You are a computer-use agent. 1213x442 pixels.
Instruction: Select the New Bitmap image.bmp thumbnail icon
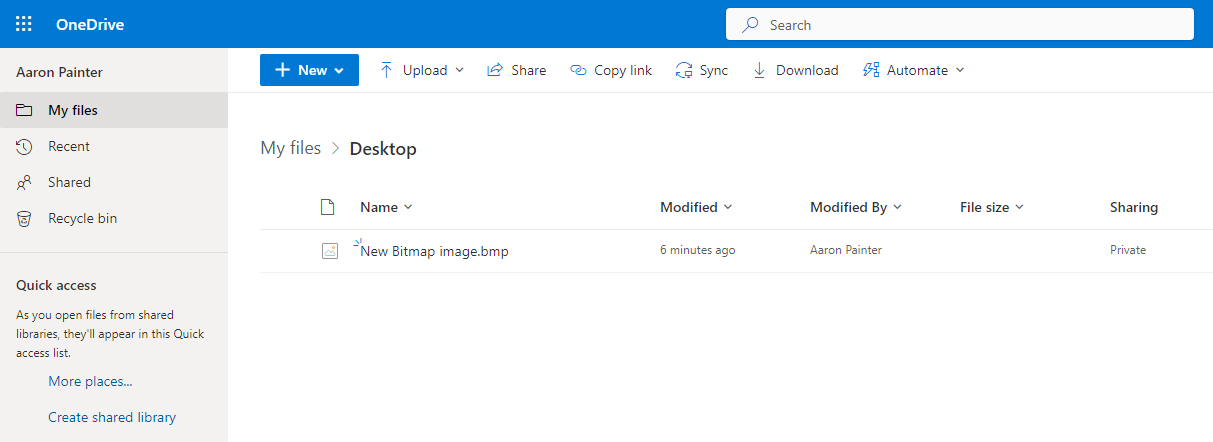click(330, 252)
